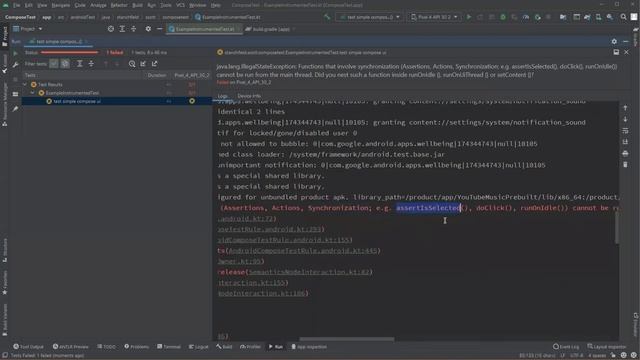The width and height of the screenshot is (640, 360).
Task: Click the horizontal scrollbar of log output
Action: pos(347,339)
